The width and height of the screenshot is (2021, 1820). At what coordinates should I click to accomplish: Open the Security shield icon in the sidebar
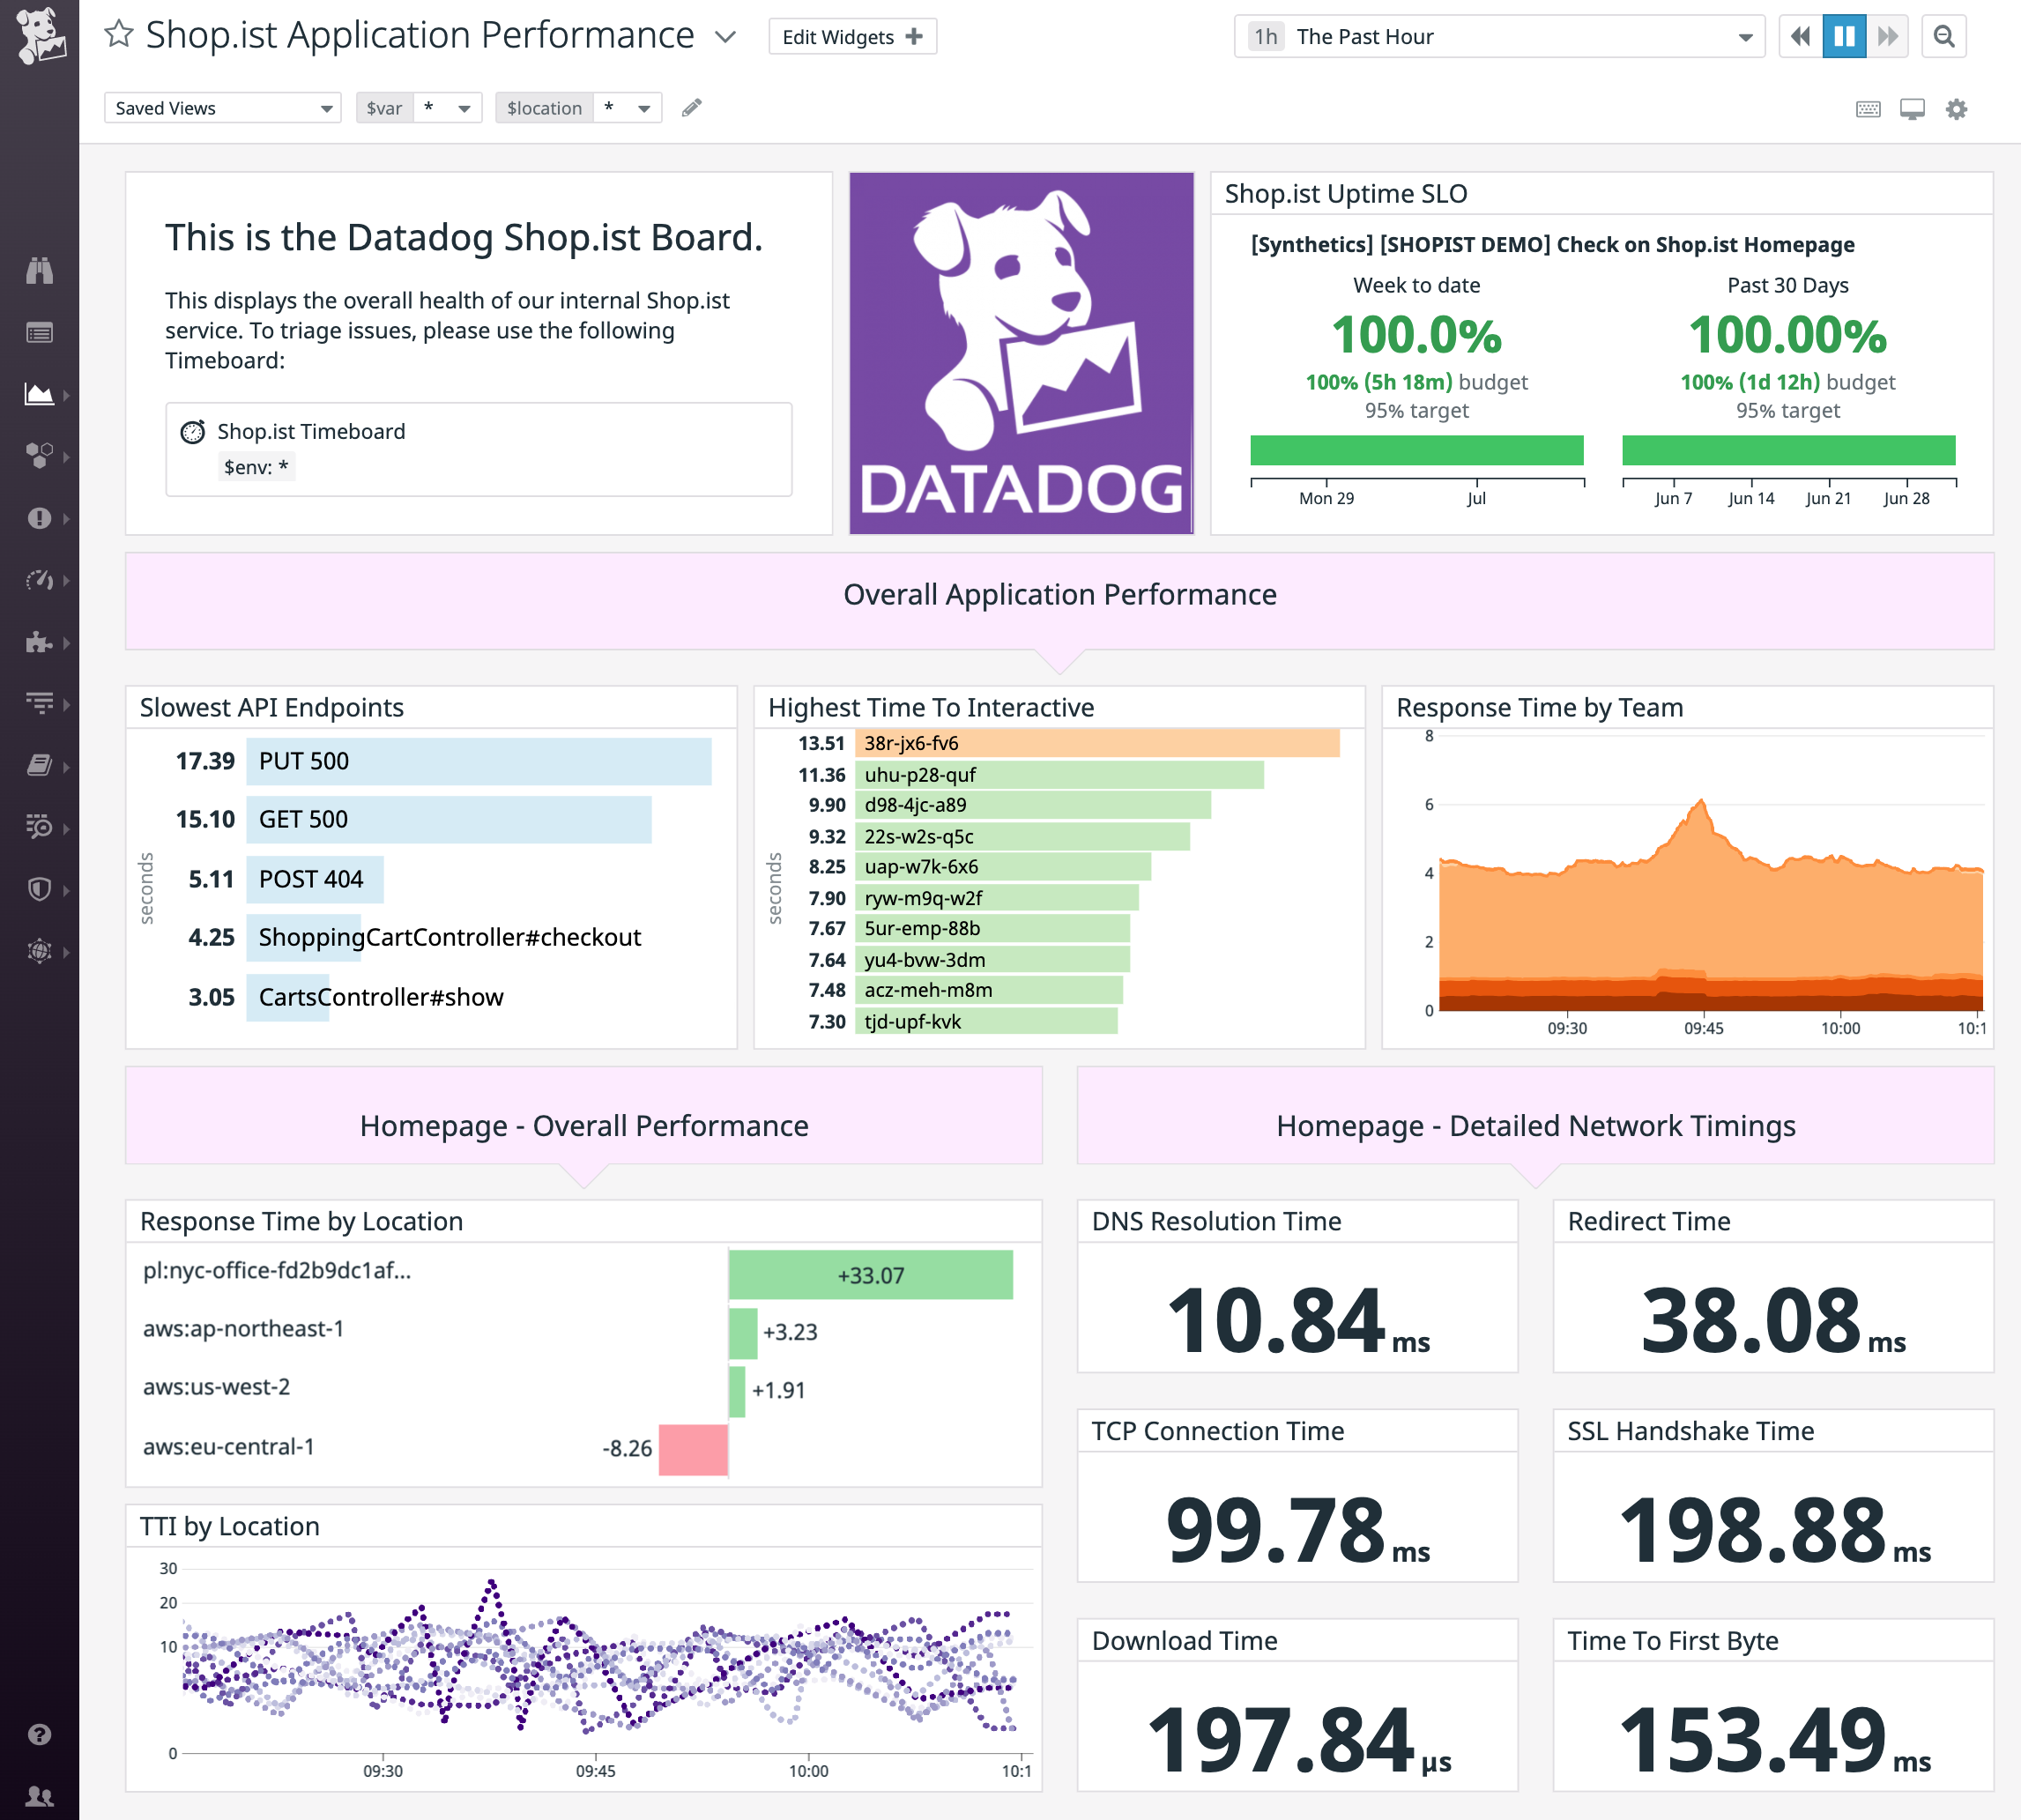pyautogui.click(x=40, y=889)
